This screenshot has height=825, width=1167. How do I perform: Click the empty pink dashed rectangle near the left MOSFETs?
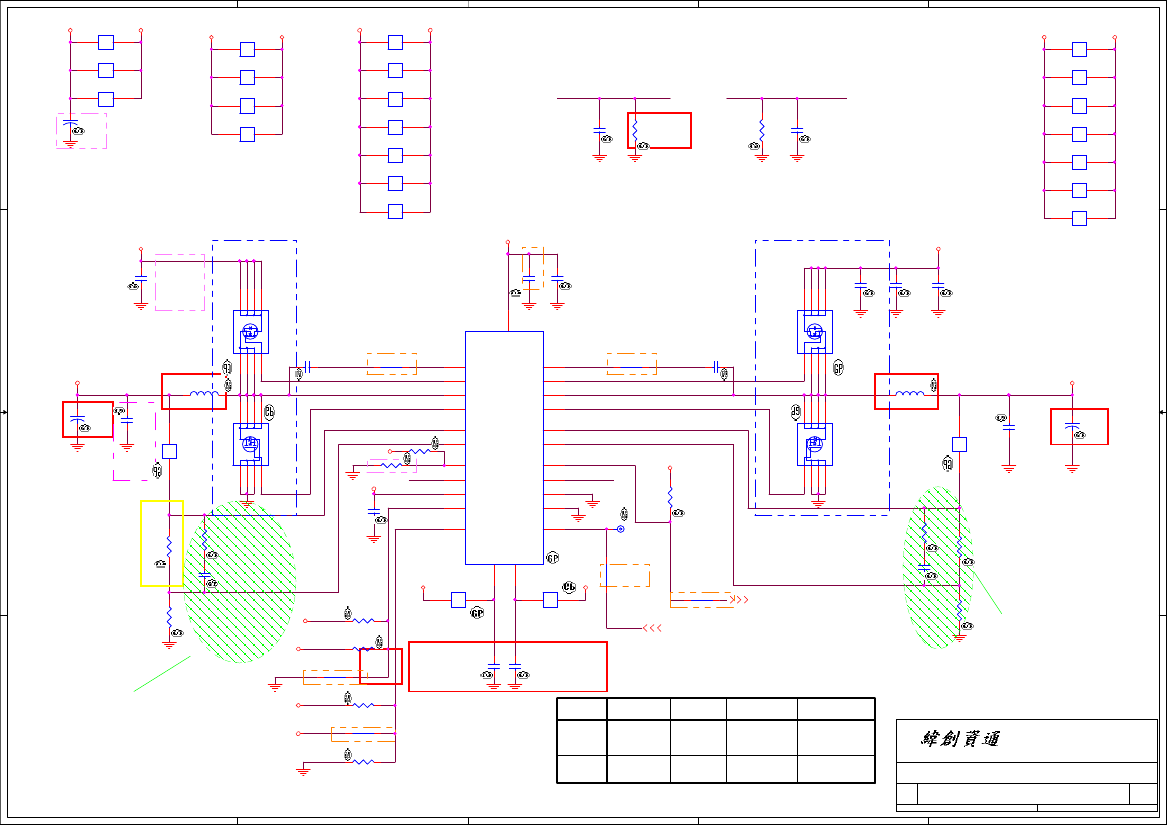coord(180,282)
